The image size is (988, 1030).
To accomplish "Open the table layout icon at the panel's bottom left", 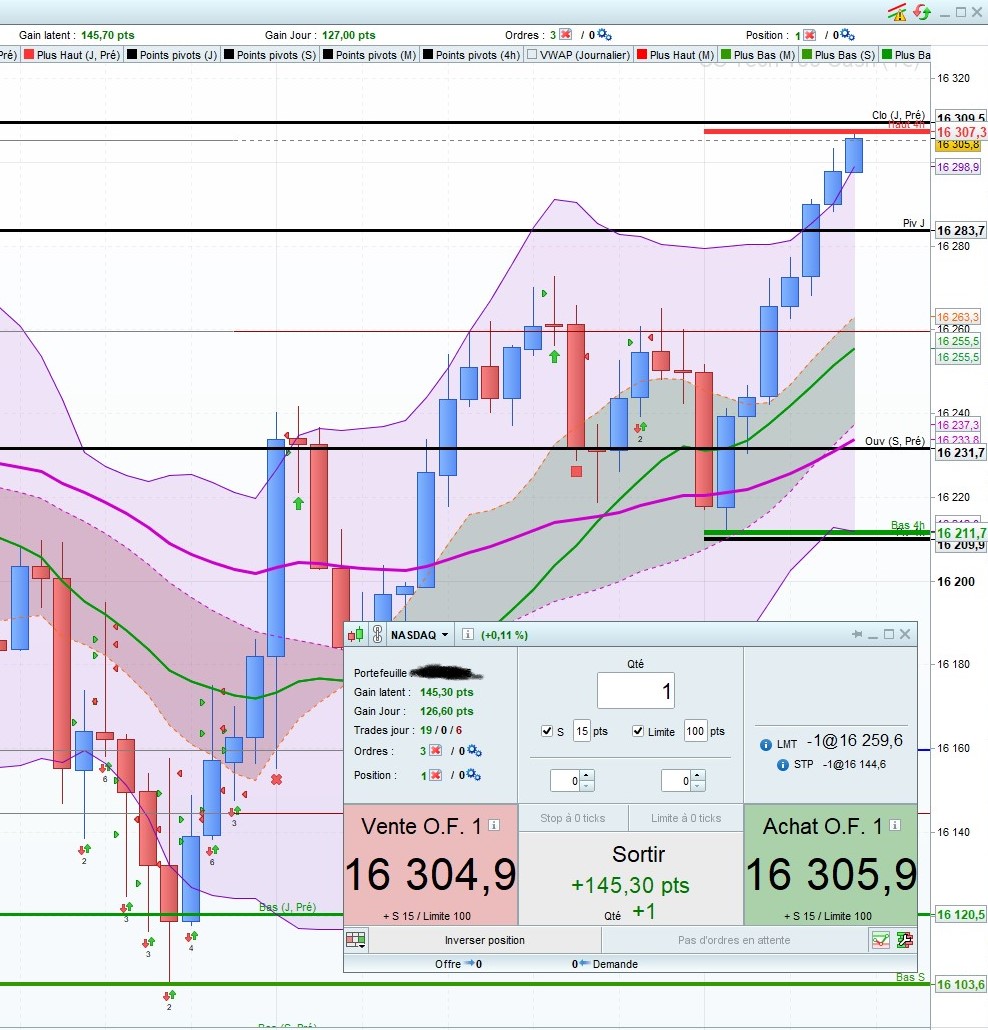I will 356,940.
